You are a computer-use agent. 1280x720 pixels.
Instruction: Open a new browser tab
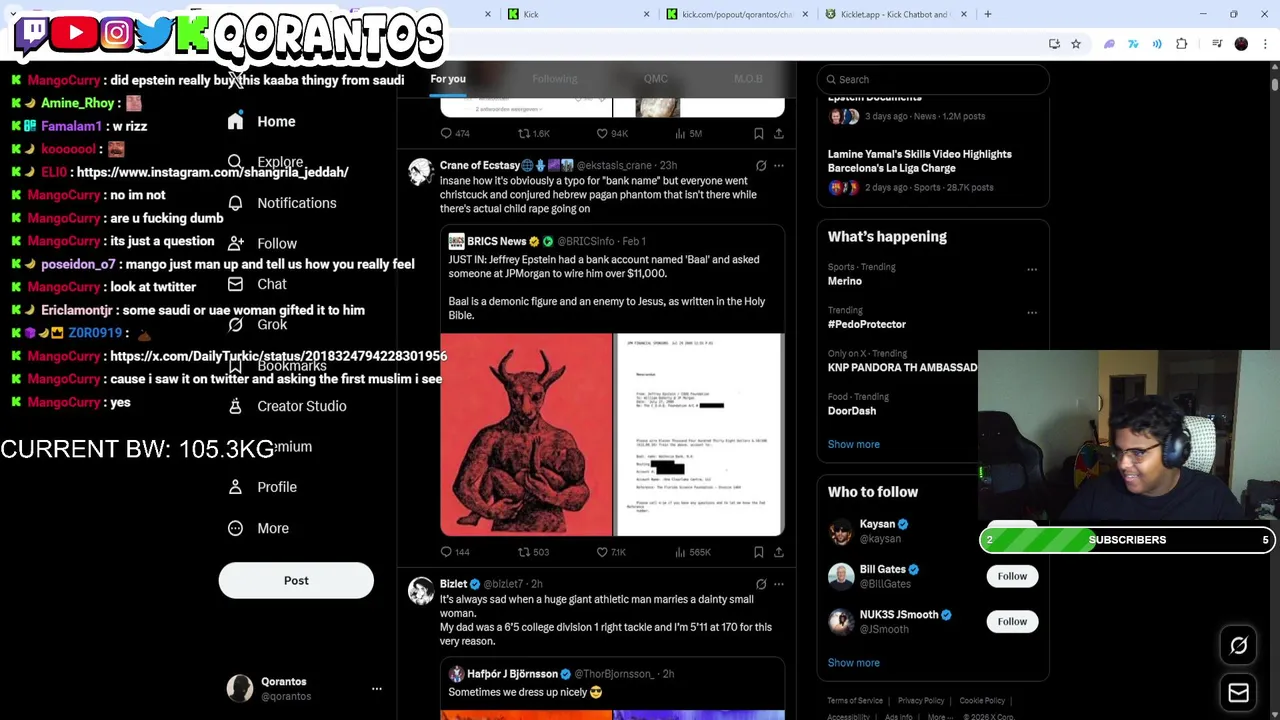(988, 14)
